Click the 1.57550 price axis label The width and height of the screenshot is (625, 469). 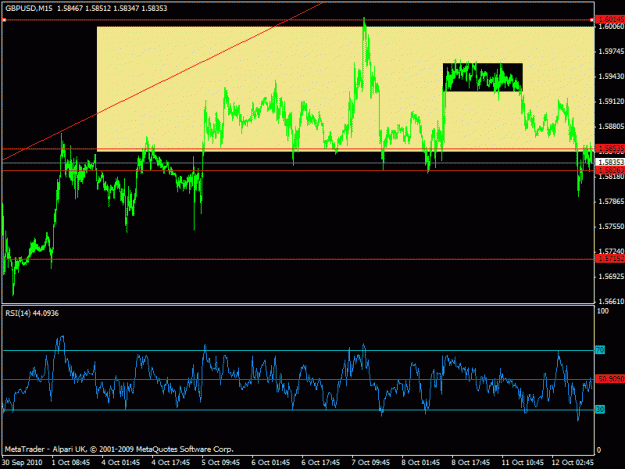click(611, 226)
